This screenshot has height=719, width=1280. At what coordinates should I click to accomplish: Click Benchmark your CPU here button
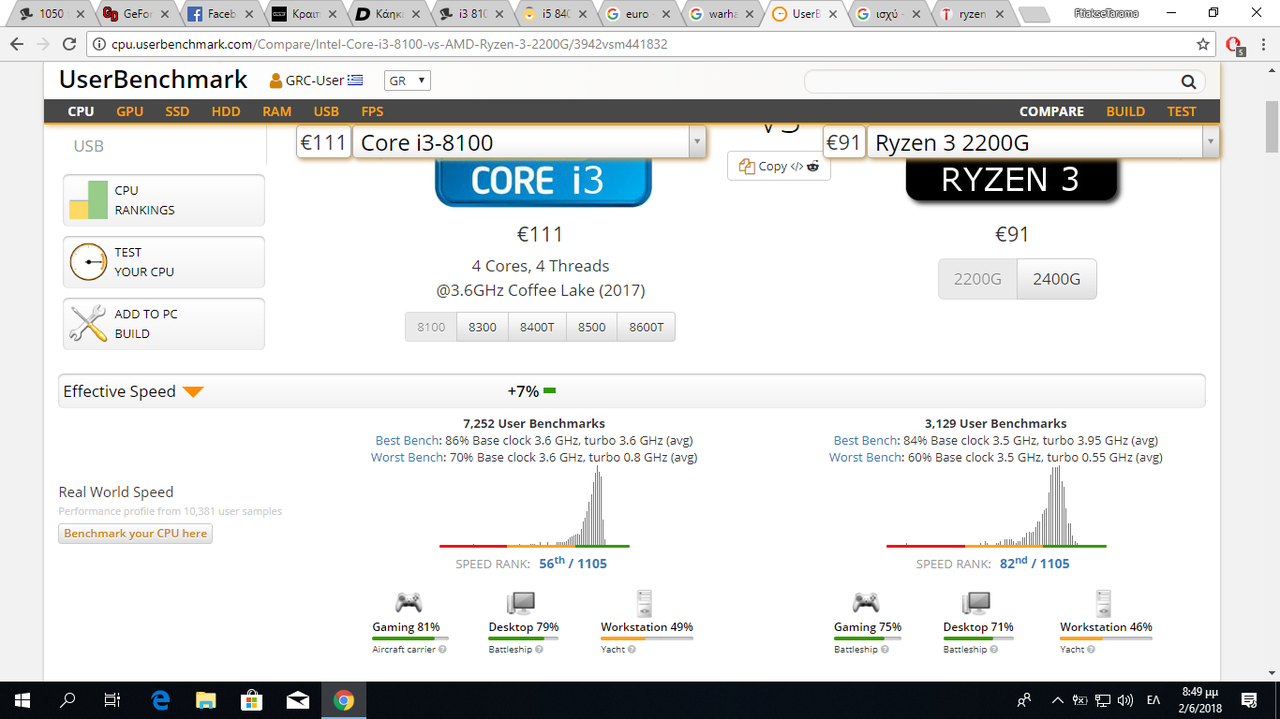click(135, 533)
